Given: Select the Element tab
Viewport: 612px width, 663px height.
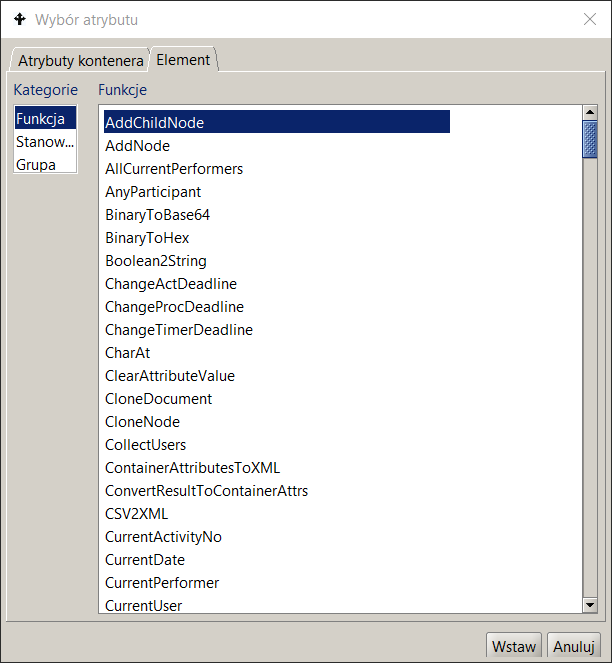Looking at the screenshot, I should pyautogui.click(x=183, y=60).
